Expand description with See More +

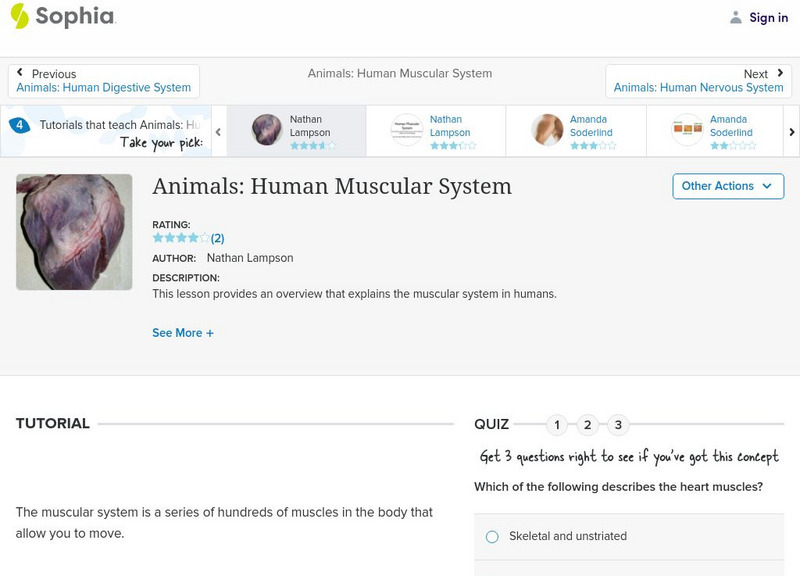183,333
